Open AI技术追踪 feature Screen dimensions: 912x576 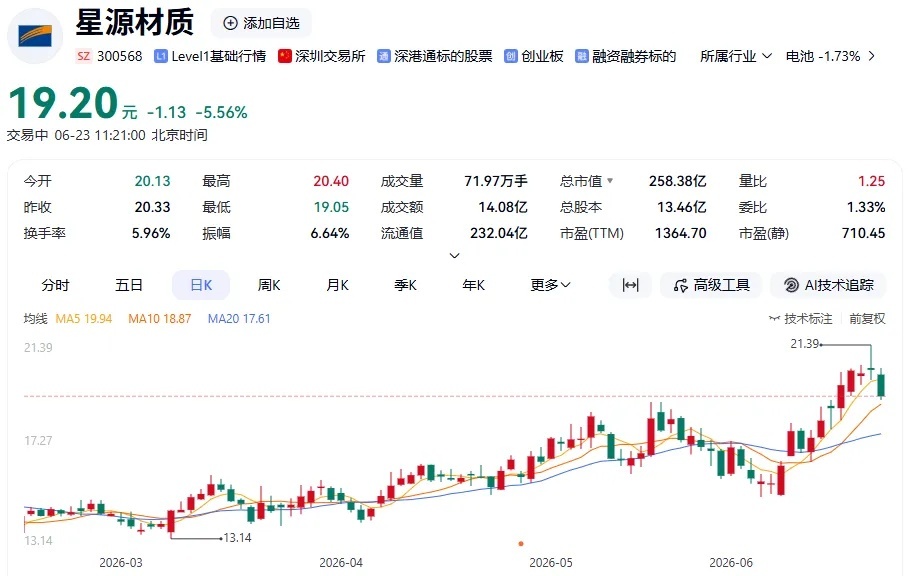coord(828,285)
